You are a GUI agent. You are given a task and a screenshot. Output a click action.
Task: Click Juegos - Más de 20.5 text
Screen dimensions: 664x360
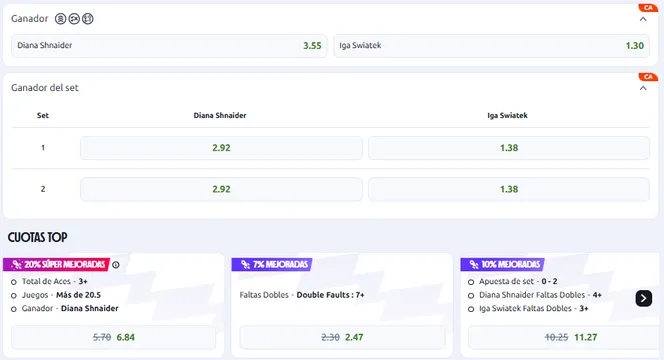(61, 295)
